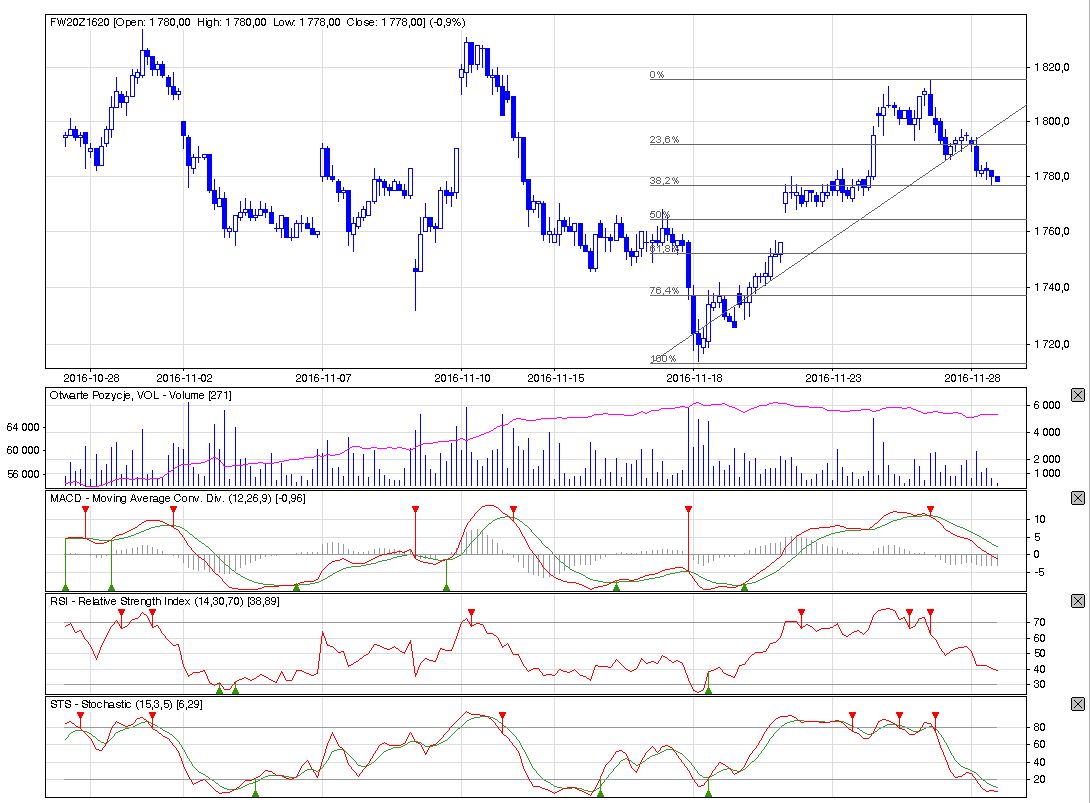The height and width of the screenshot is (803, 1090).
Task: Click the 60 000 open interest axis value
Action: tap(23, 451)
